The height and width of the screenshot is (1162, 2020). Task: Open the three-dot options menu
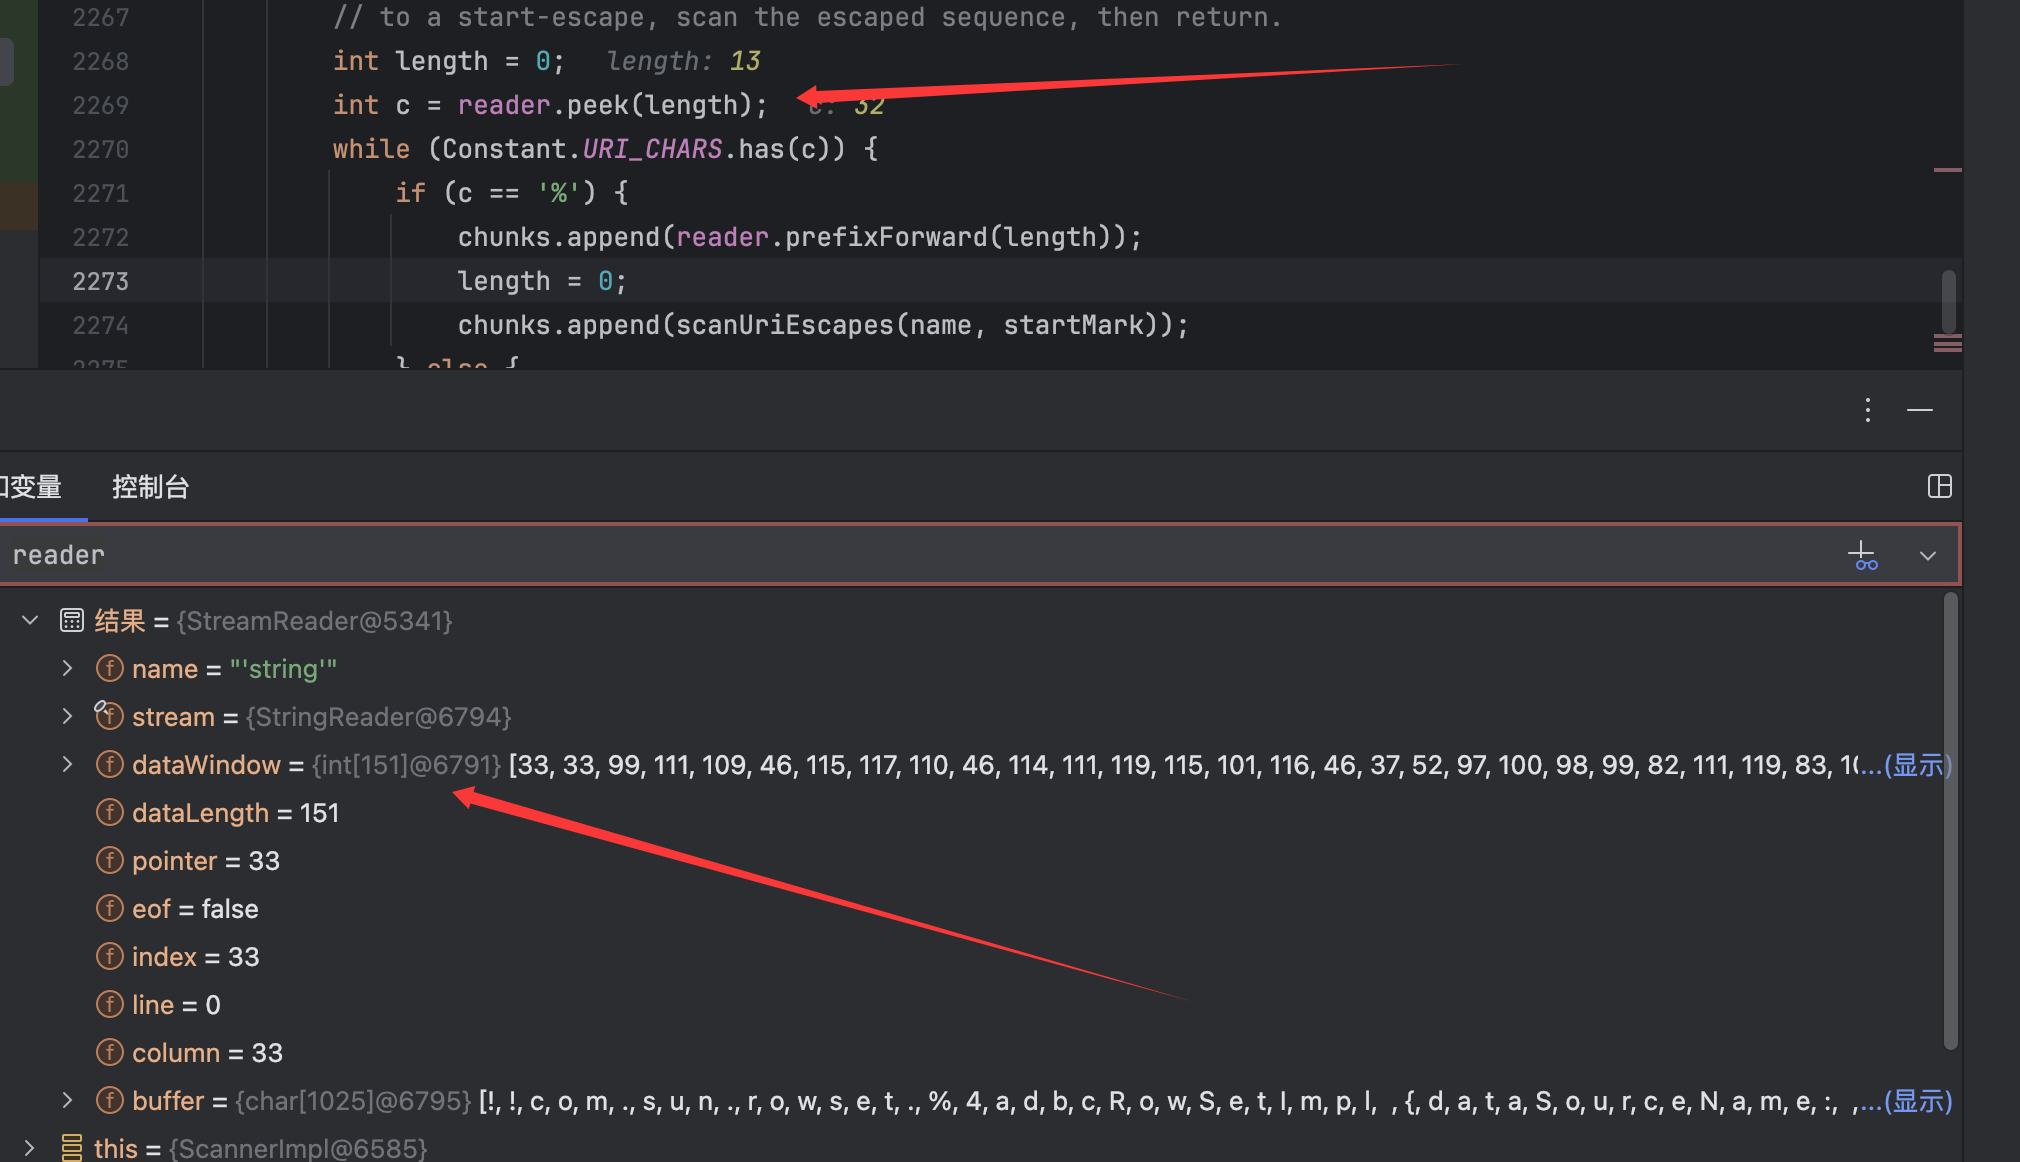(x=1867, y=410)
